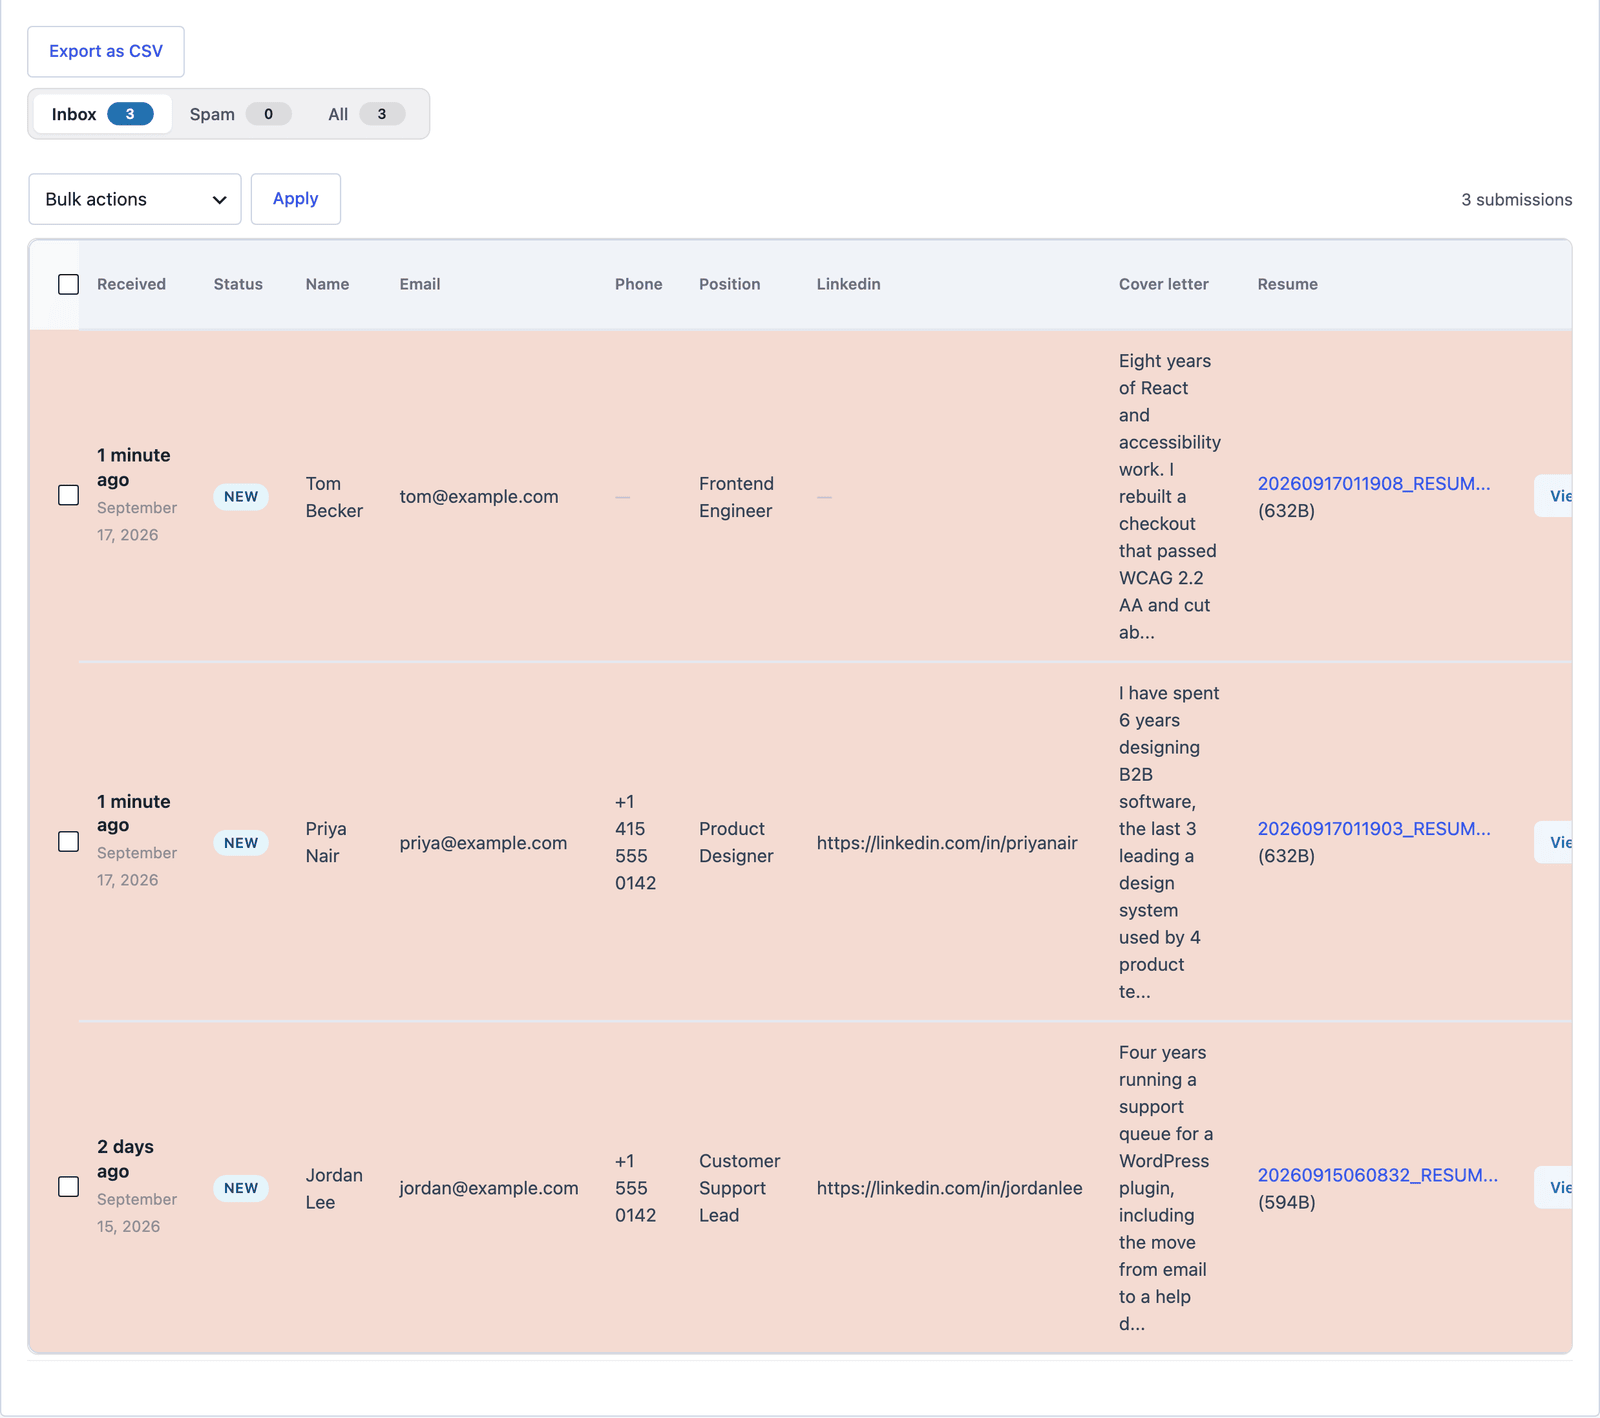Click the View button in Priya Nair's row
Image resolution: width=1600 pixels, height=1418 pixels.
point(1554,842)
